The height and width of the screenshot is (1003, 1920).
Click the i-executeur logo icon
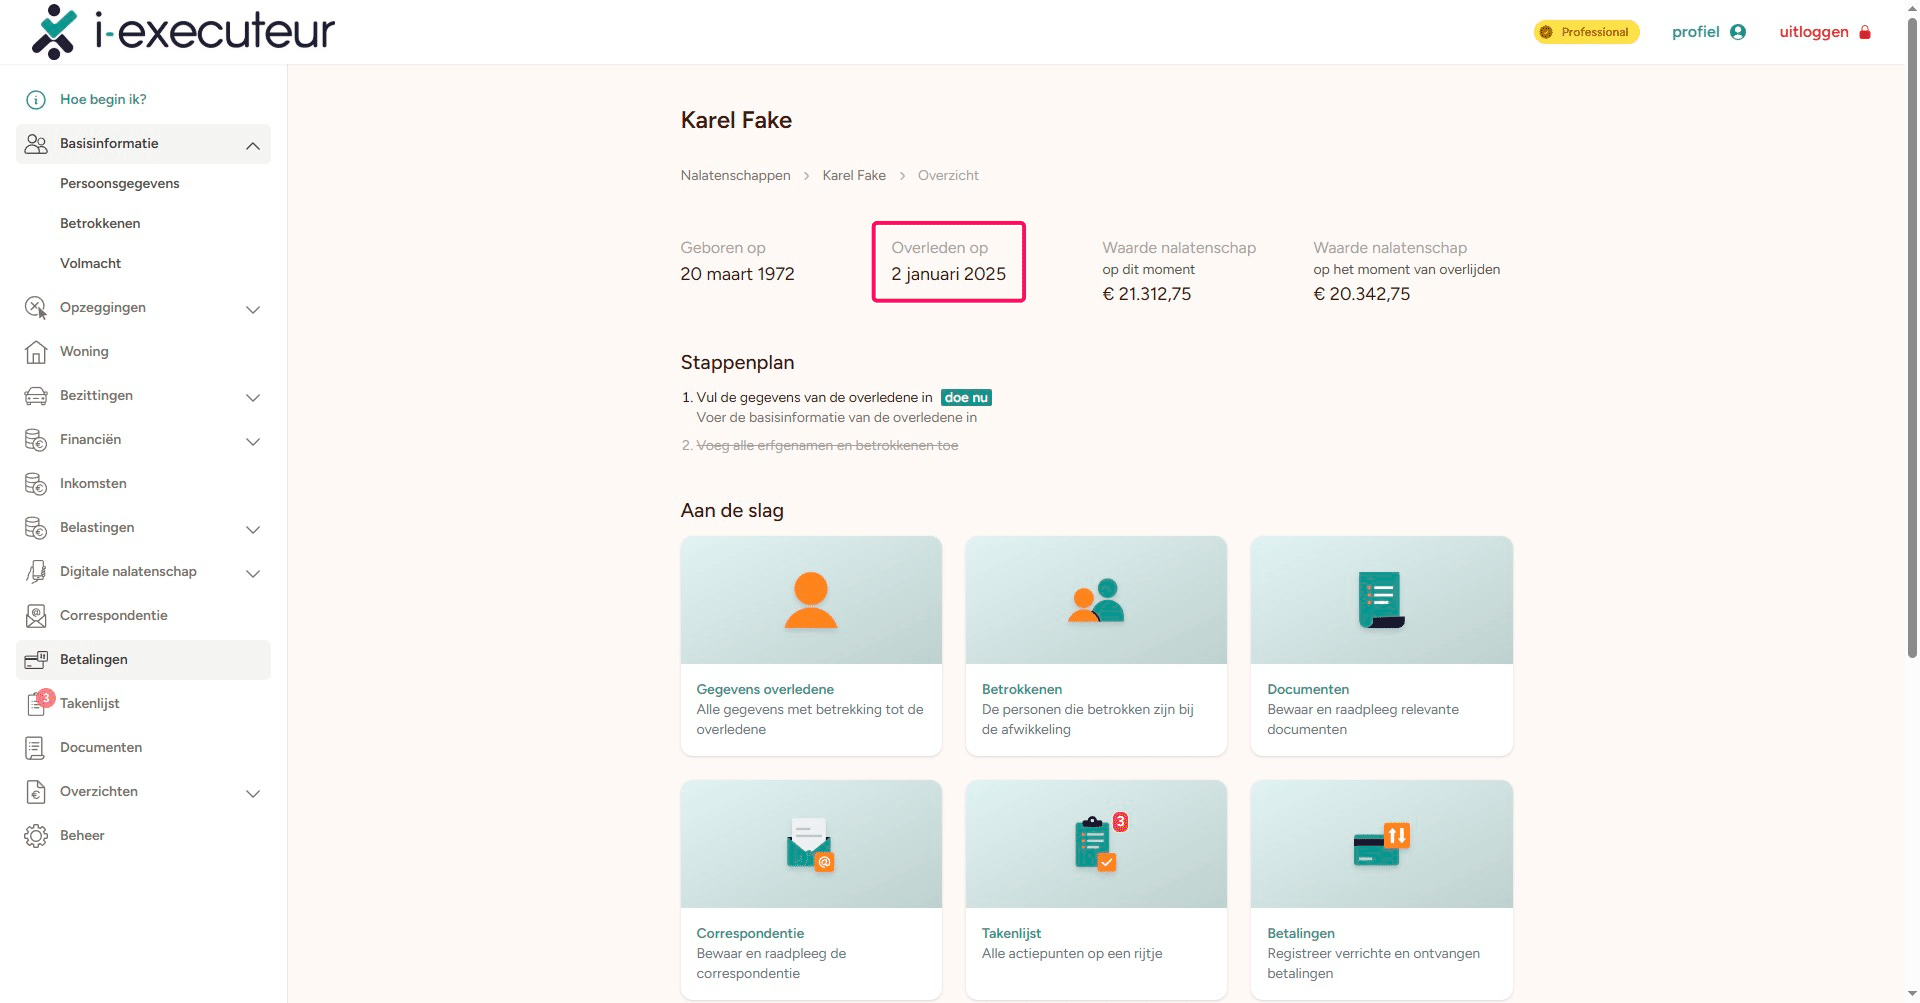[54, 32]
